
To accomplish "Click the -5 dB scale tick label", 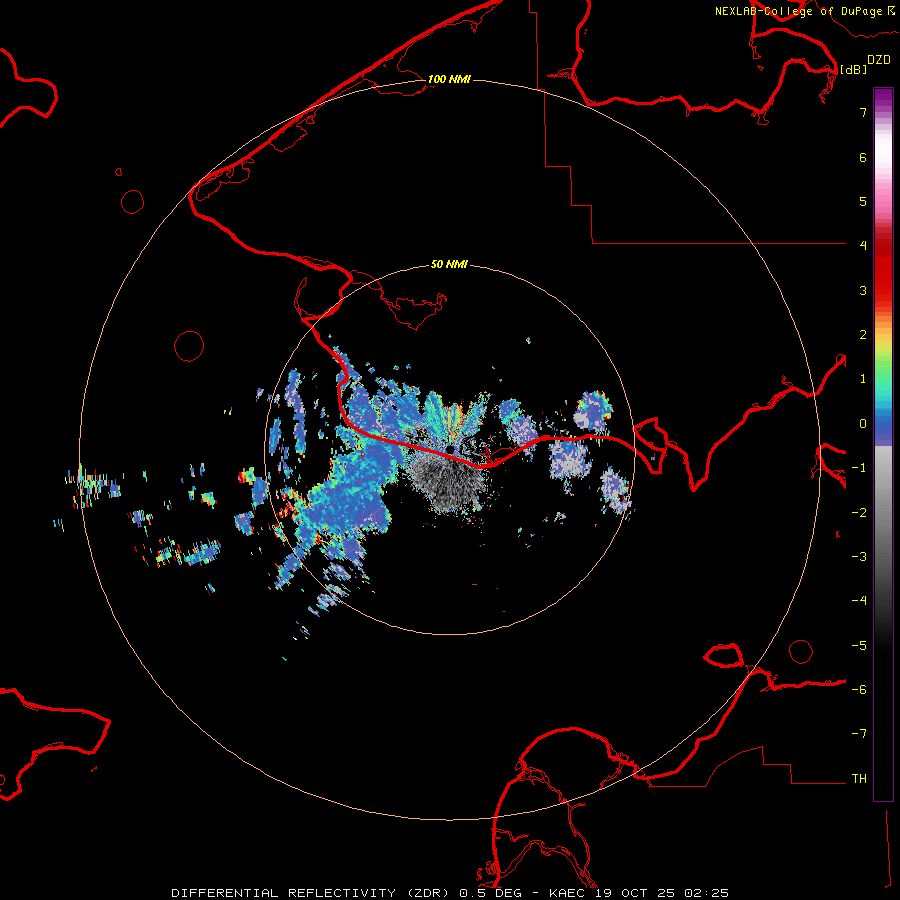I will [x=859, y=646].
